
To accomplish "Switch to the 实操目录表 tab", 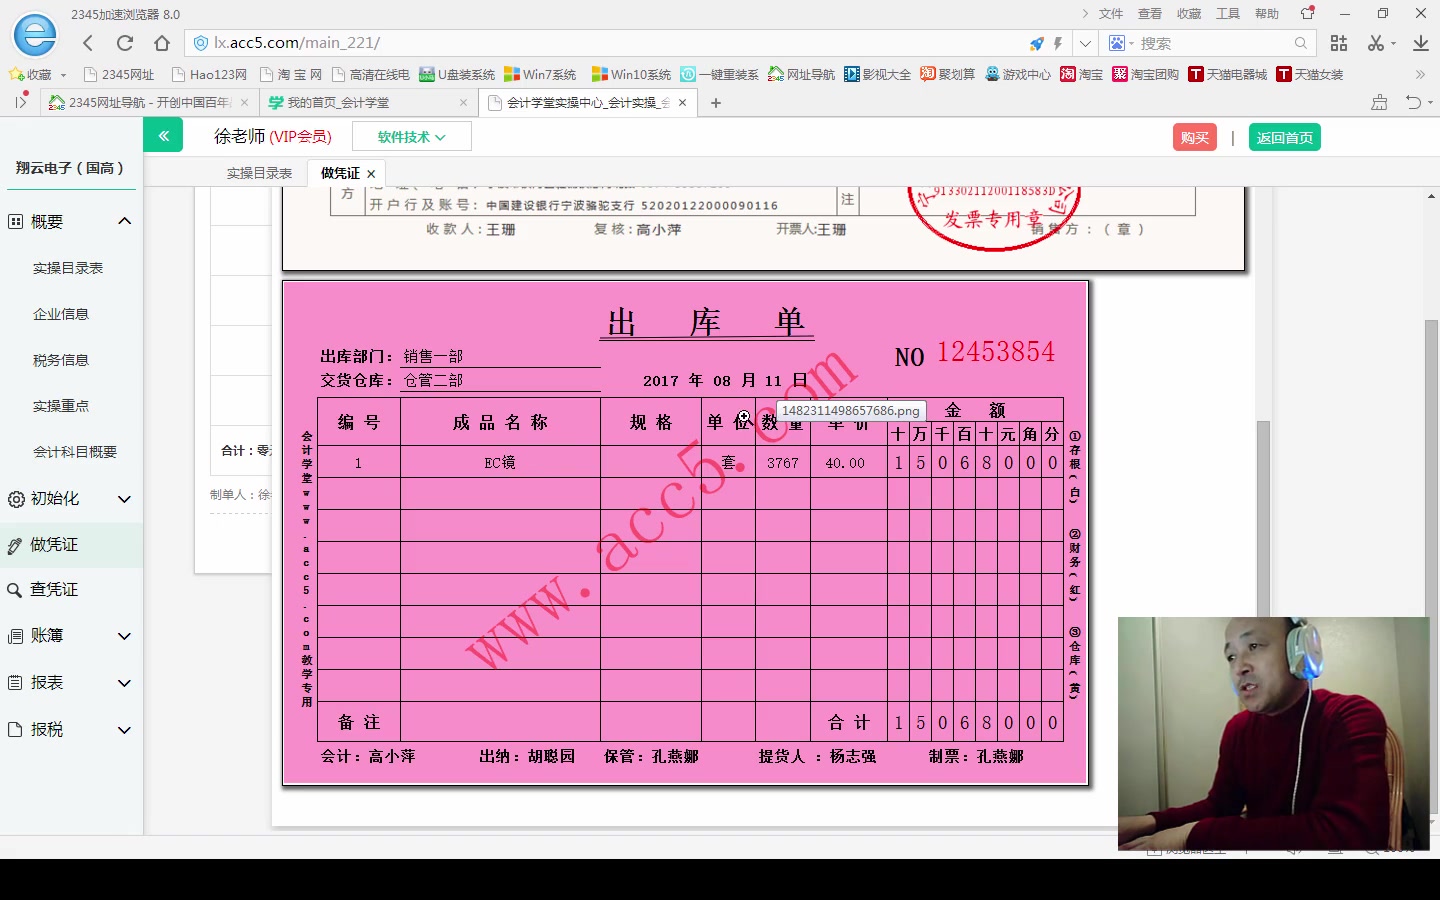I will tap(259, 171).
